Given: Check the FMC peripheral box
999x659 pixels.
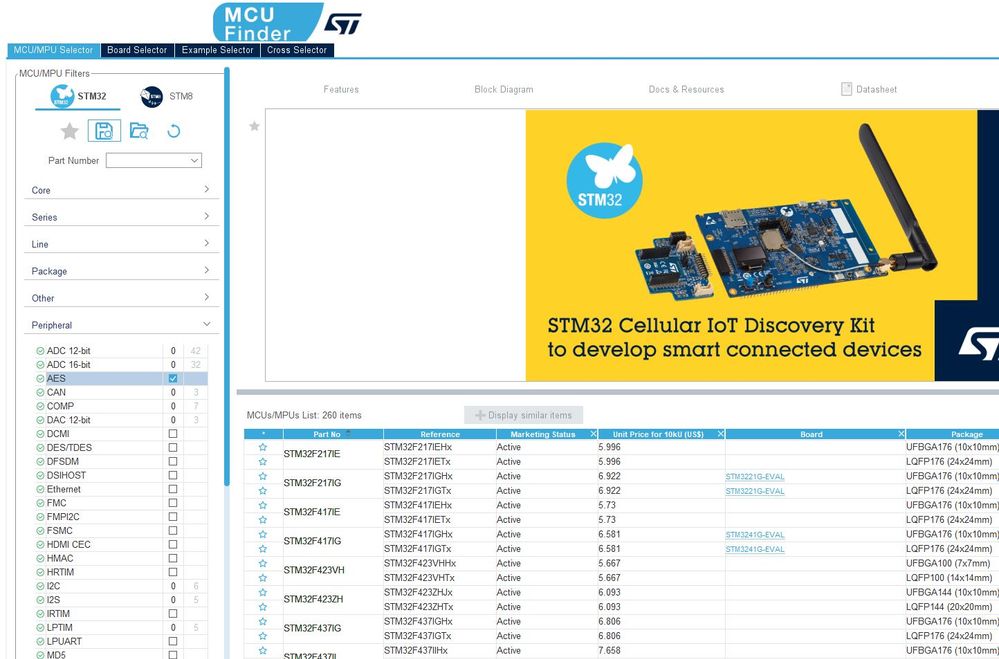Looking at the screenshot, I should point(173,503).
